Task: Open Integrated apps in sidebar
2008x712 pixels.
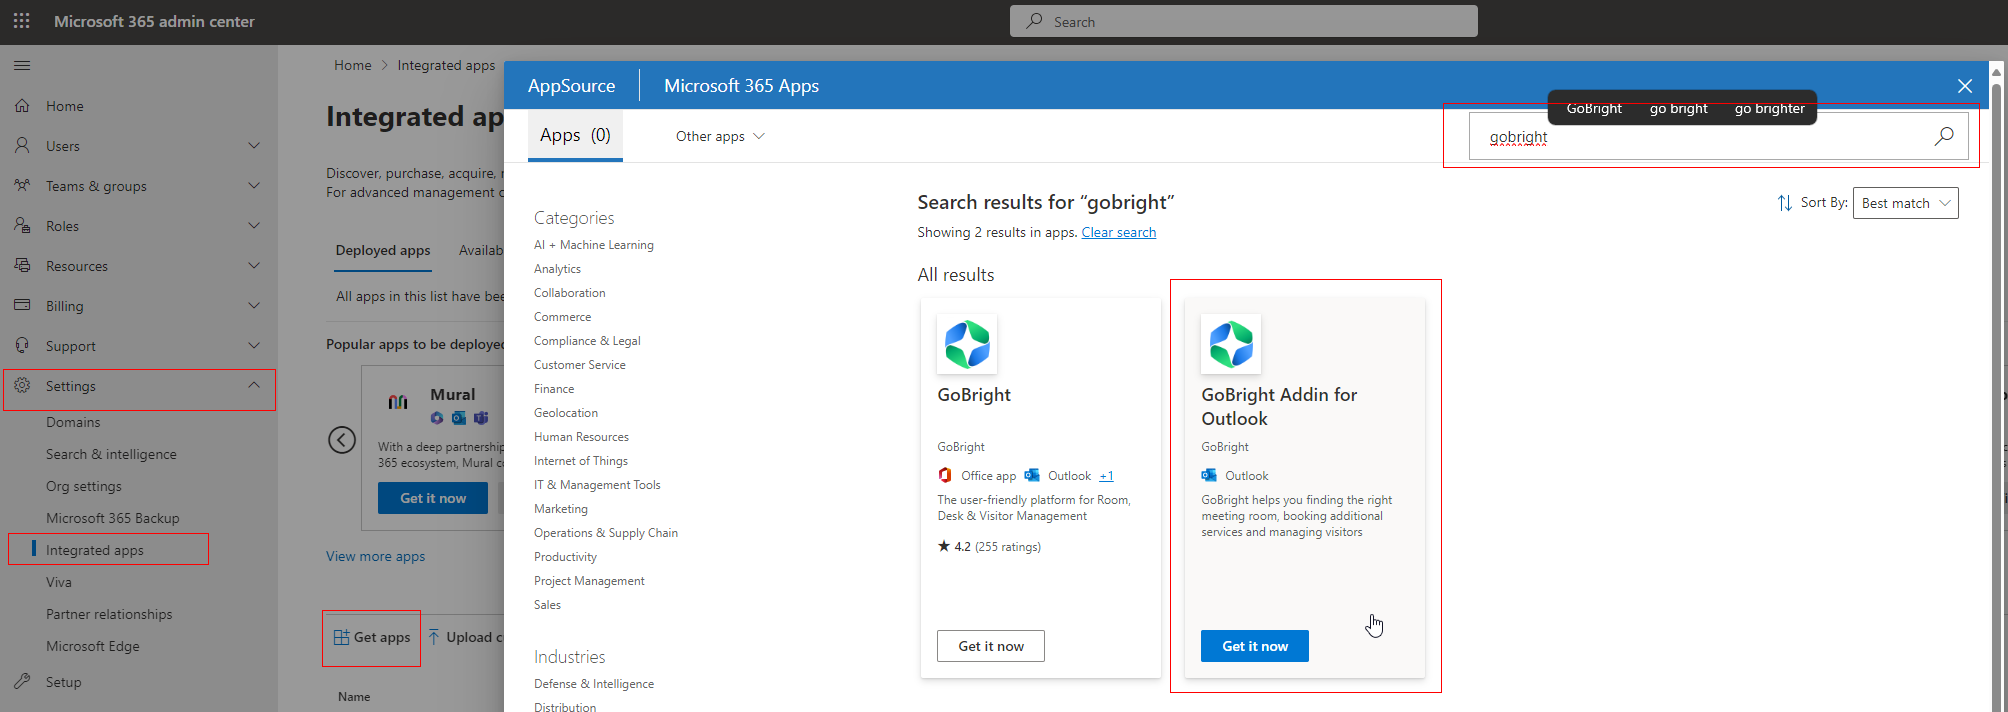Action: tap(95, 550)
